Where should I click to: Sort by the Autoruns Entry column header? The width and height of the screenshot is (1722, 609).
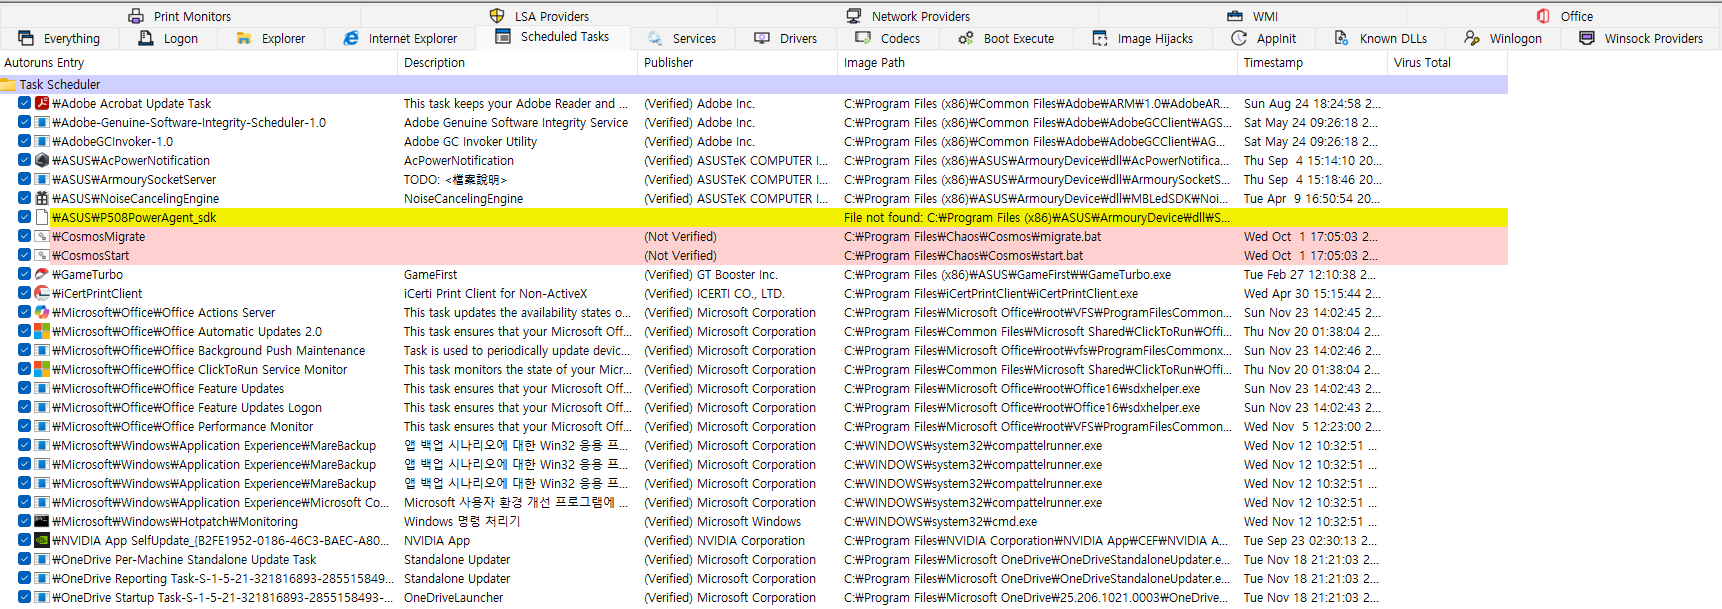click(198, 62)
